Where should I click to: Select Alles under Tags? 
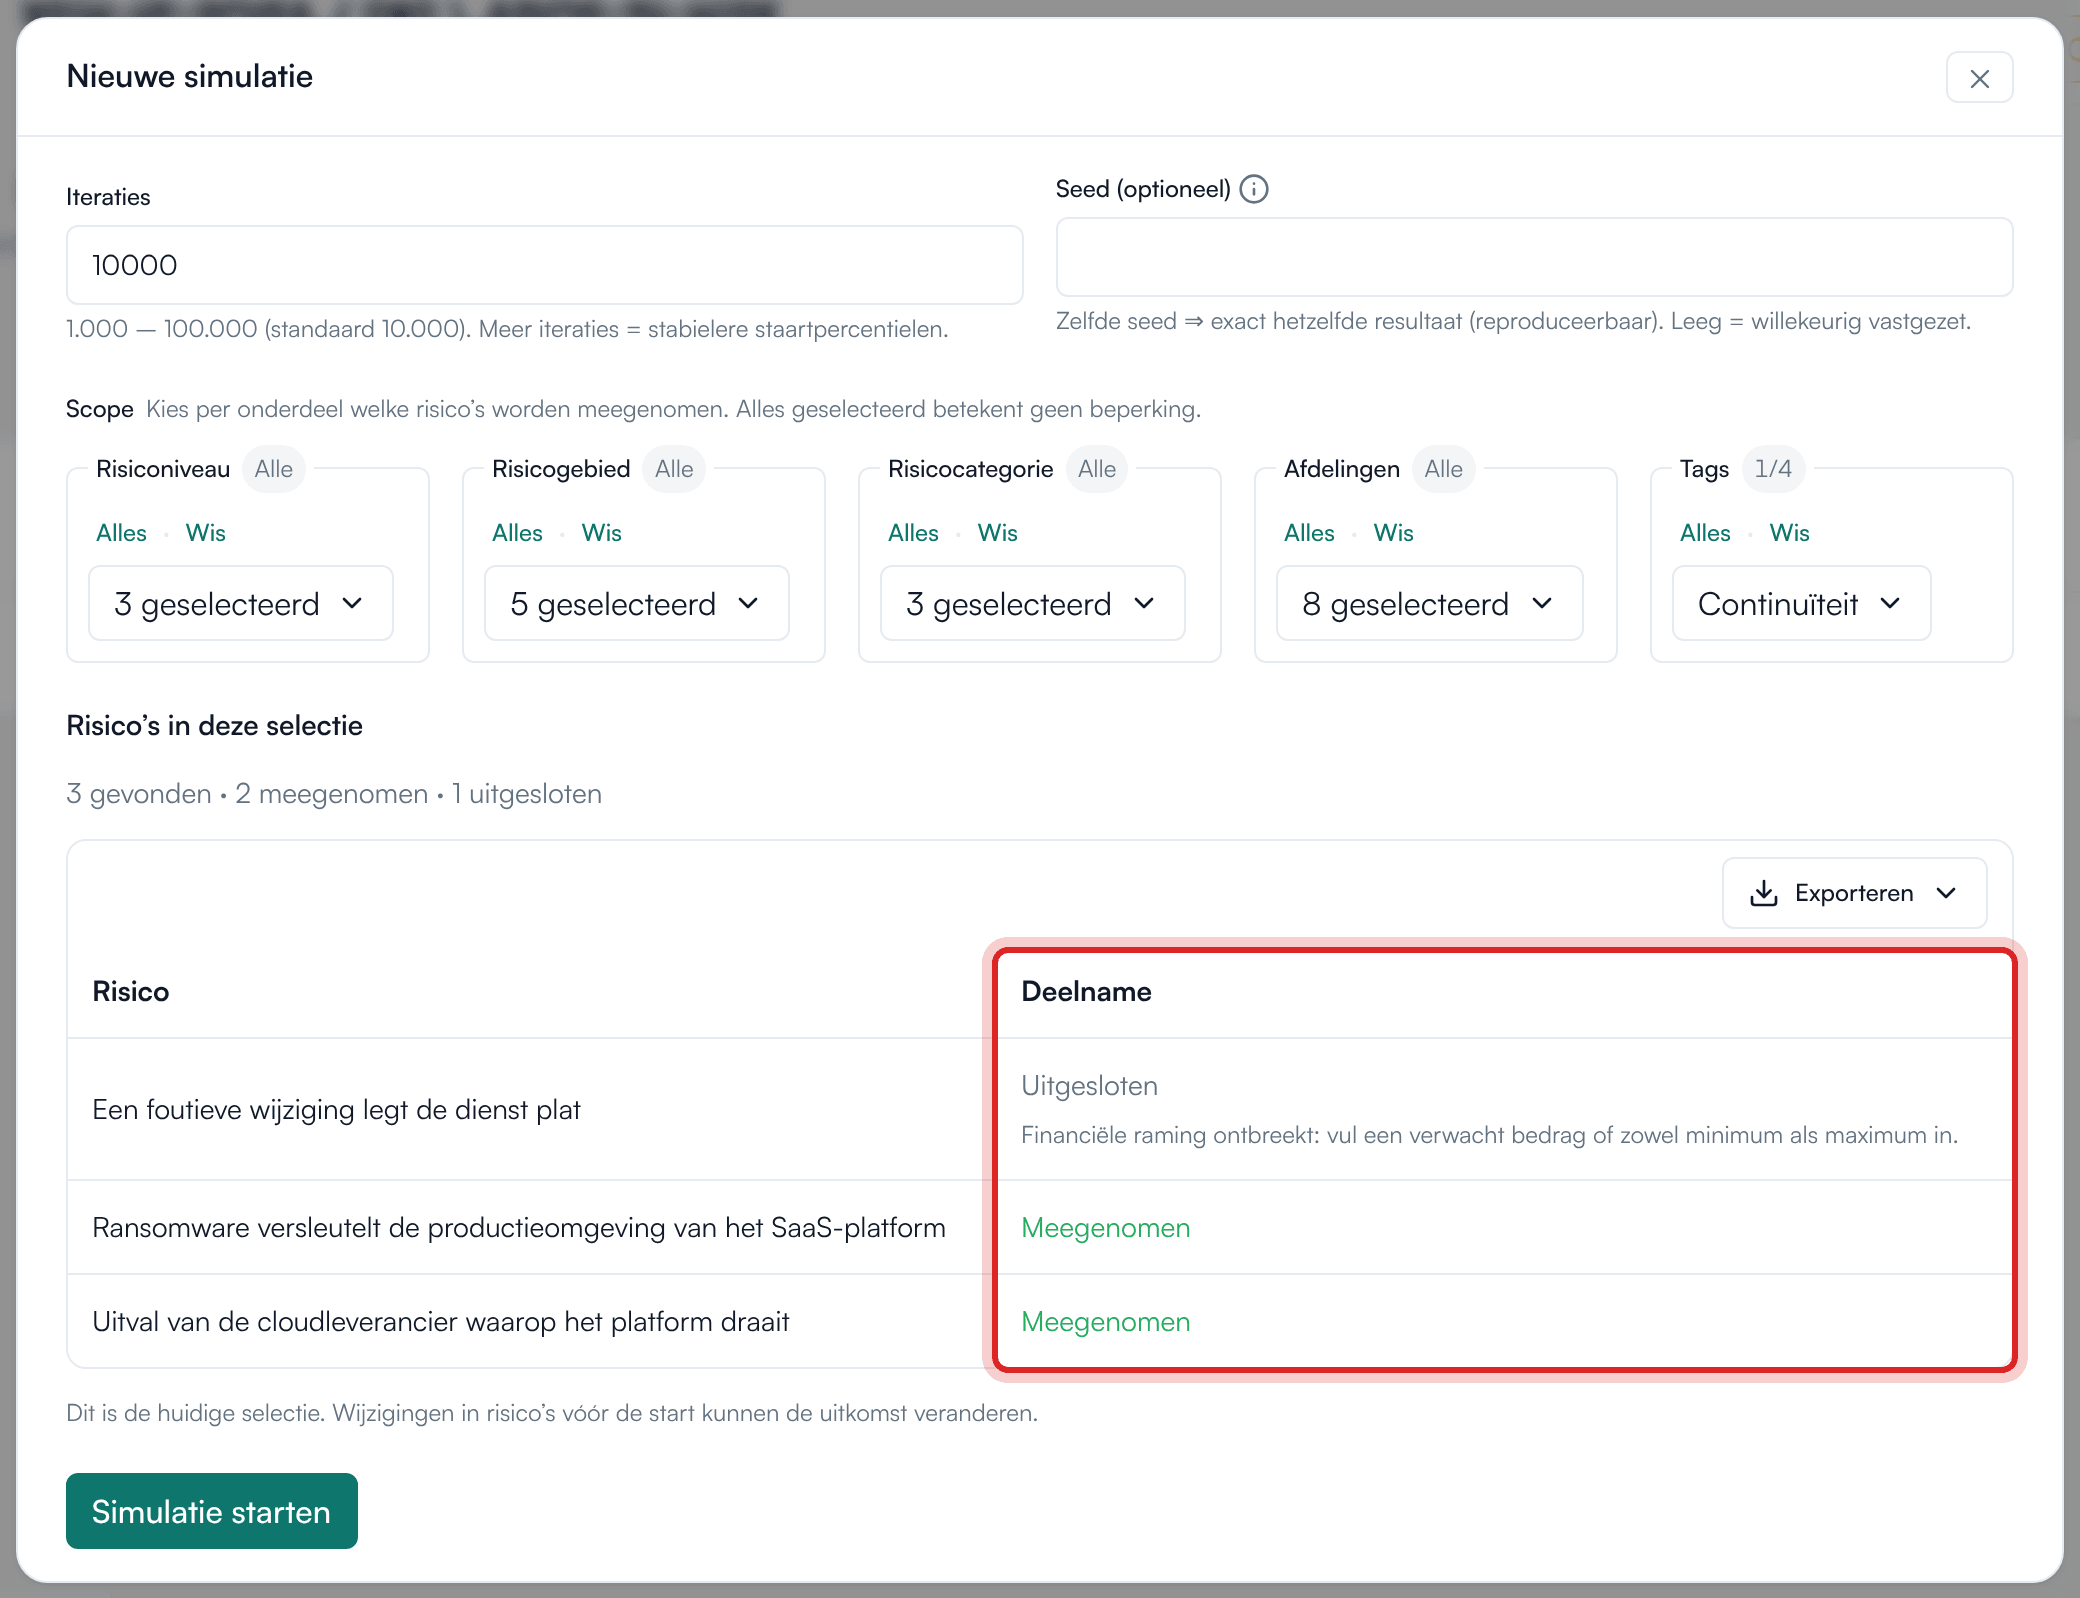[1705, 533]
